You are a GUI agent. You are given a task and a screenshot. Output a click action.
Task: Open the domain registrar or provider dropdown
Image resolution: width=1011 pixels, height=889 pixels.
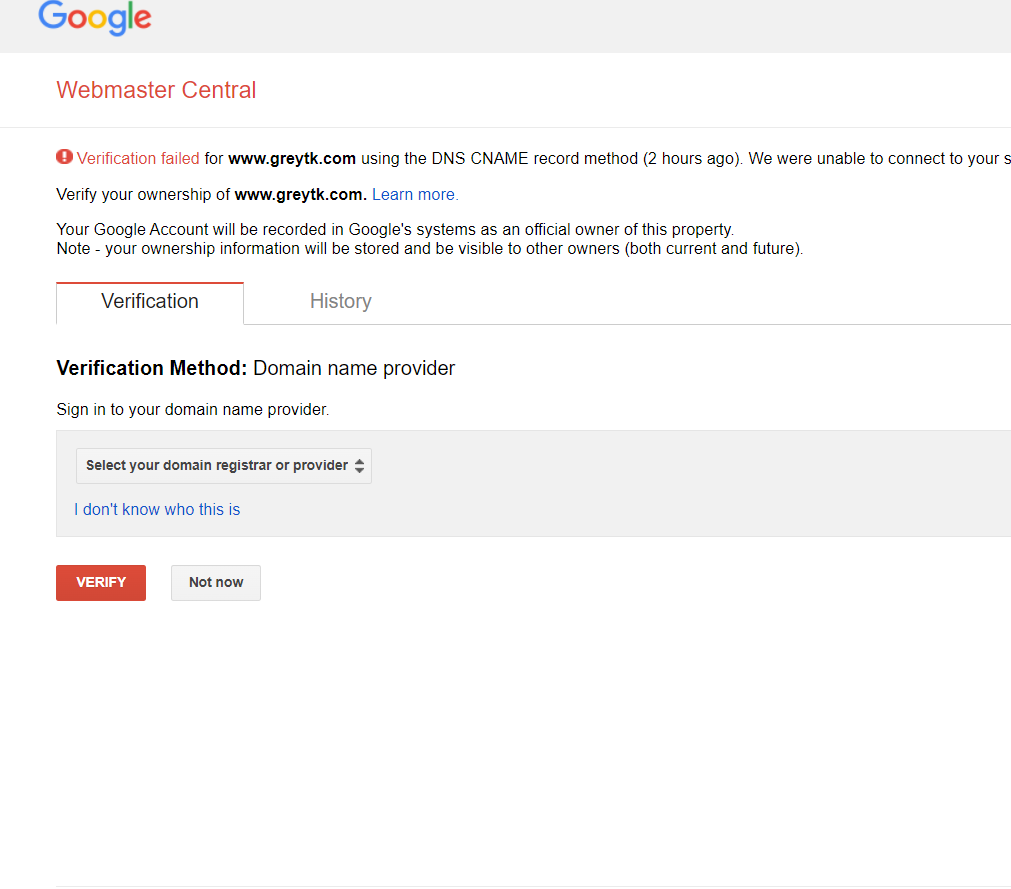coord(224,466)
